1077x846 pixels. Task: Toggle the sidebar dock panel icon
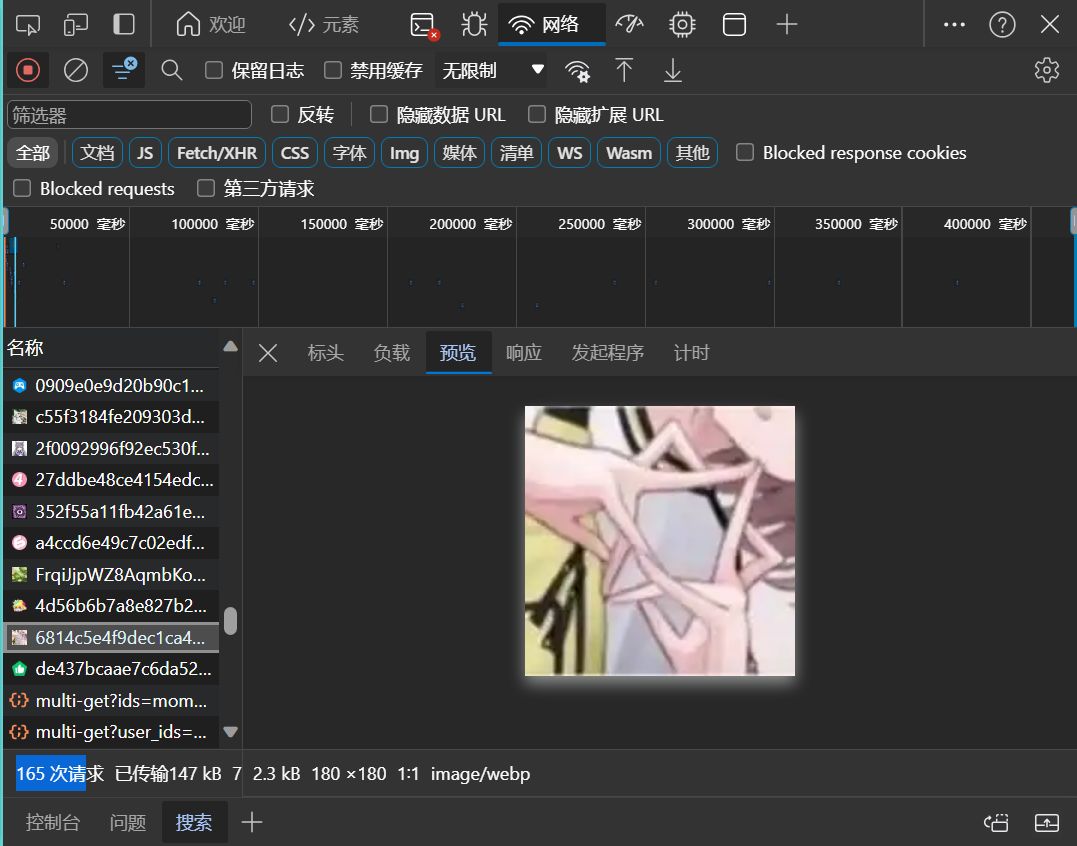point(124,25)
